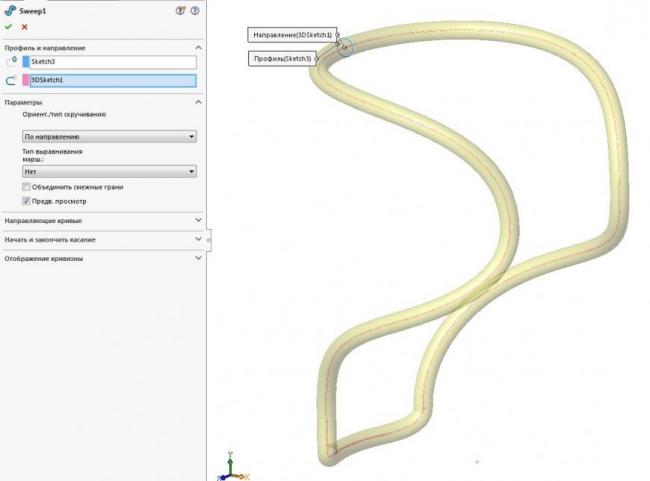The width and height of the screenshot is (650, 481).
Task: Click the Профиль(Sketch3) callout label
Action: 282,58
